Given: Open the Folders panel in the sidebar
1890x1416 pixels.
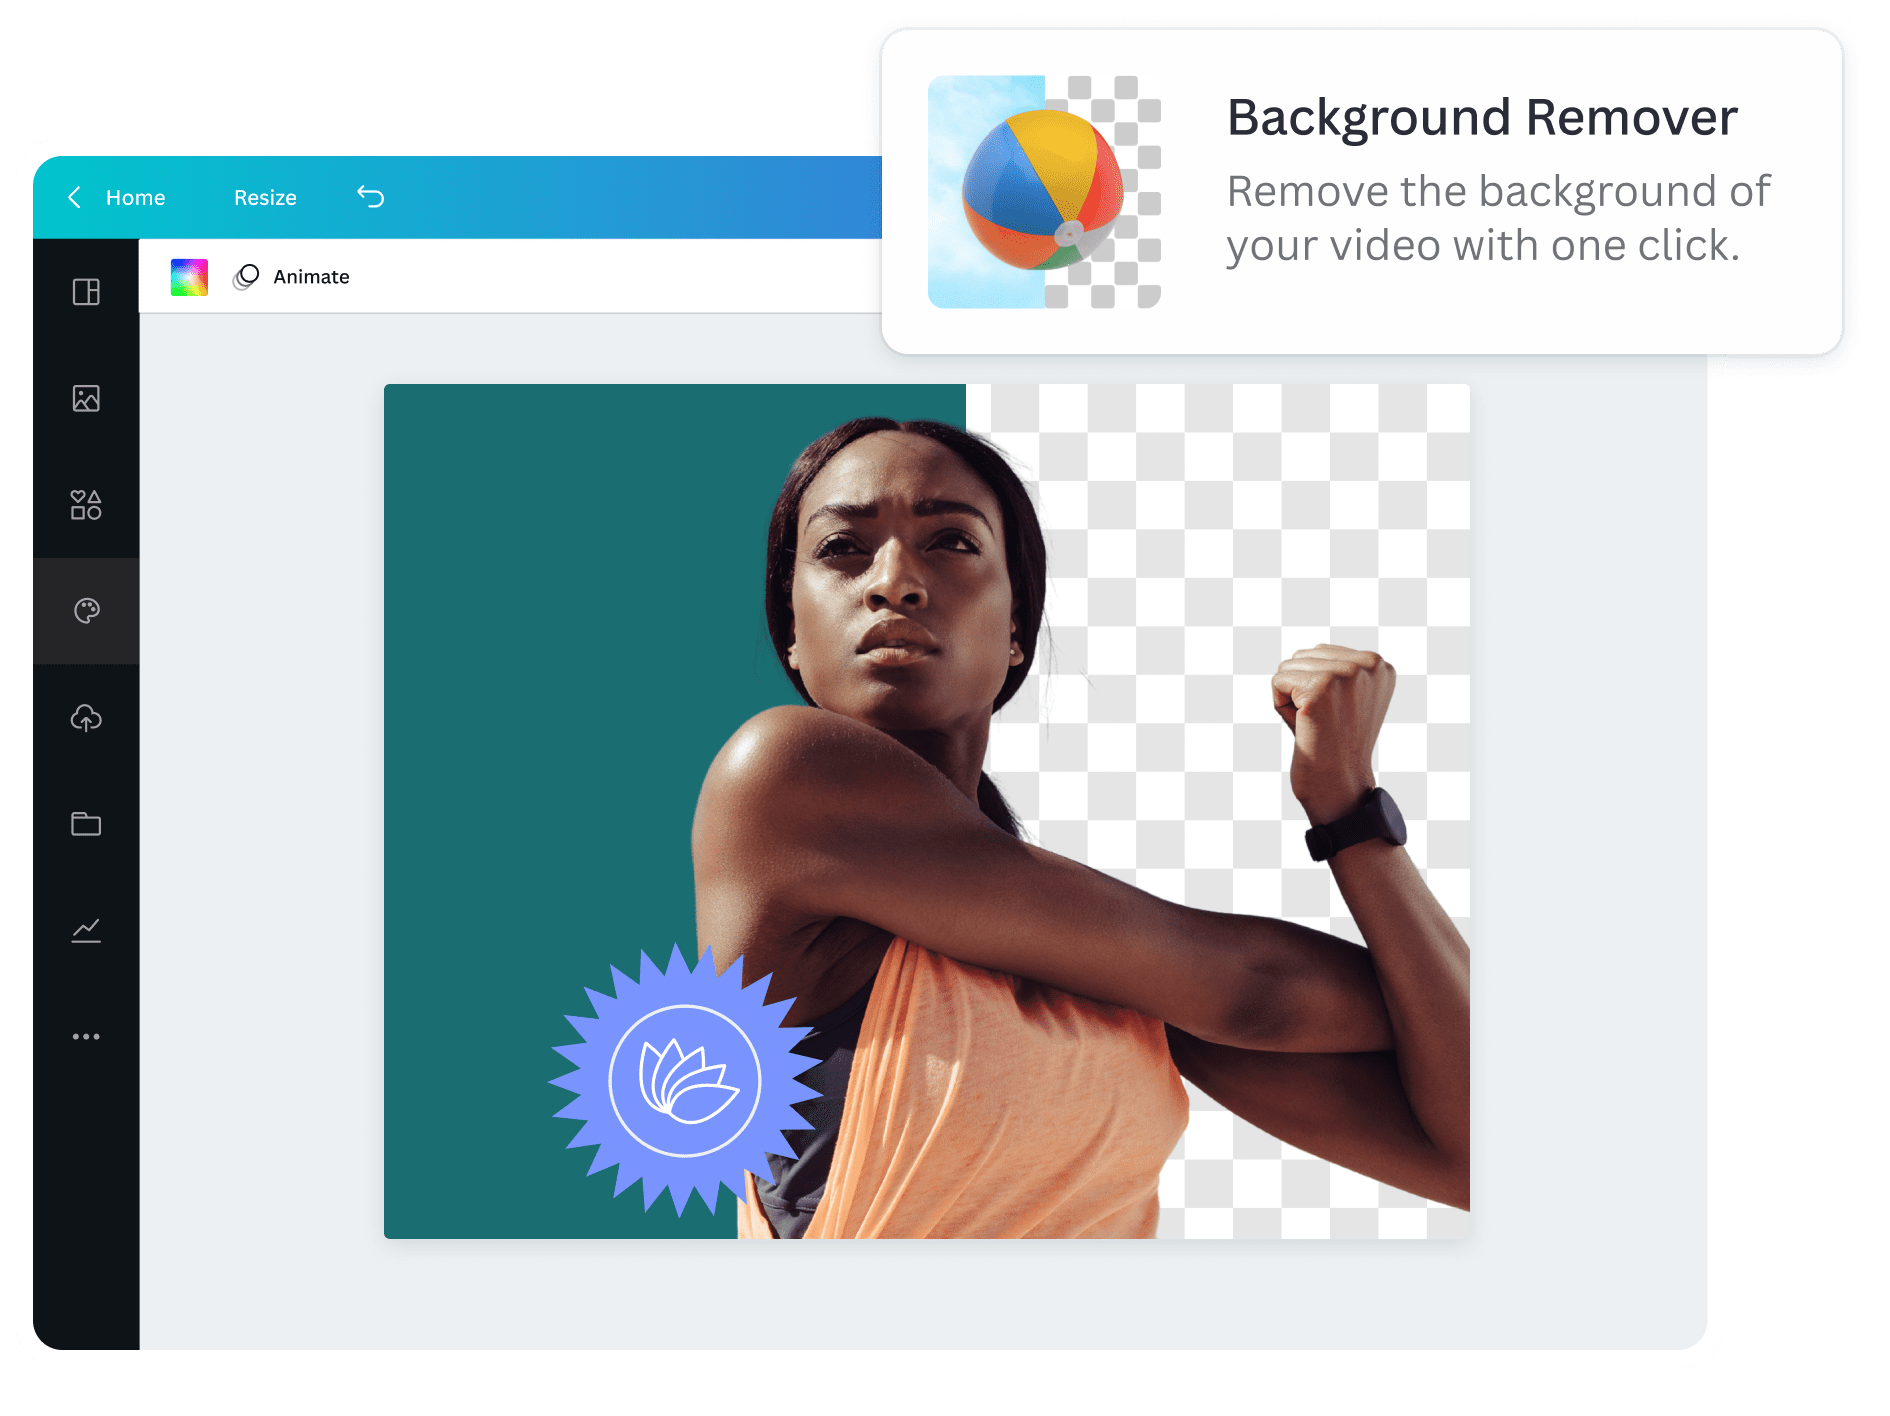Looking at the screenshot, I should (x=86, y=824).
